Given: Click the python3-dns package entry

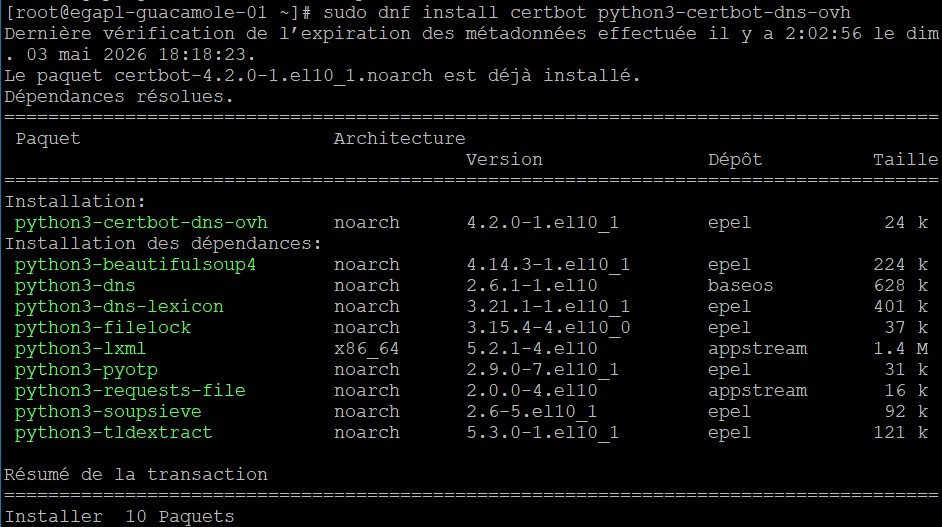Looking at the screenshot, I should pyautogui.click(x=75, y=286).
